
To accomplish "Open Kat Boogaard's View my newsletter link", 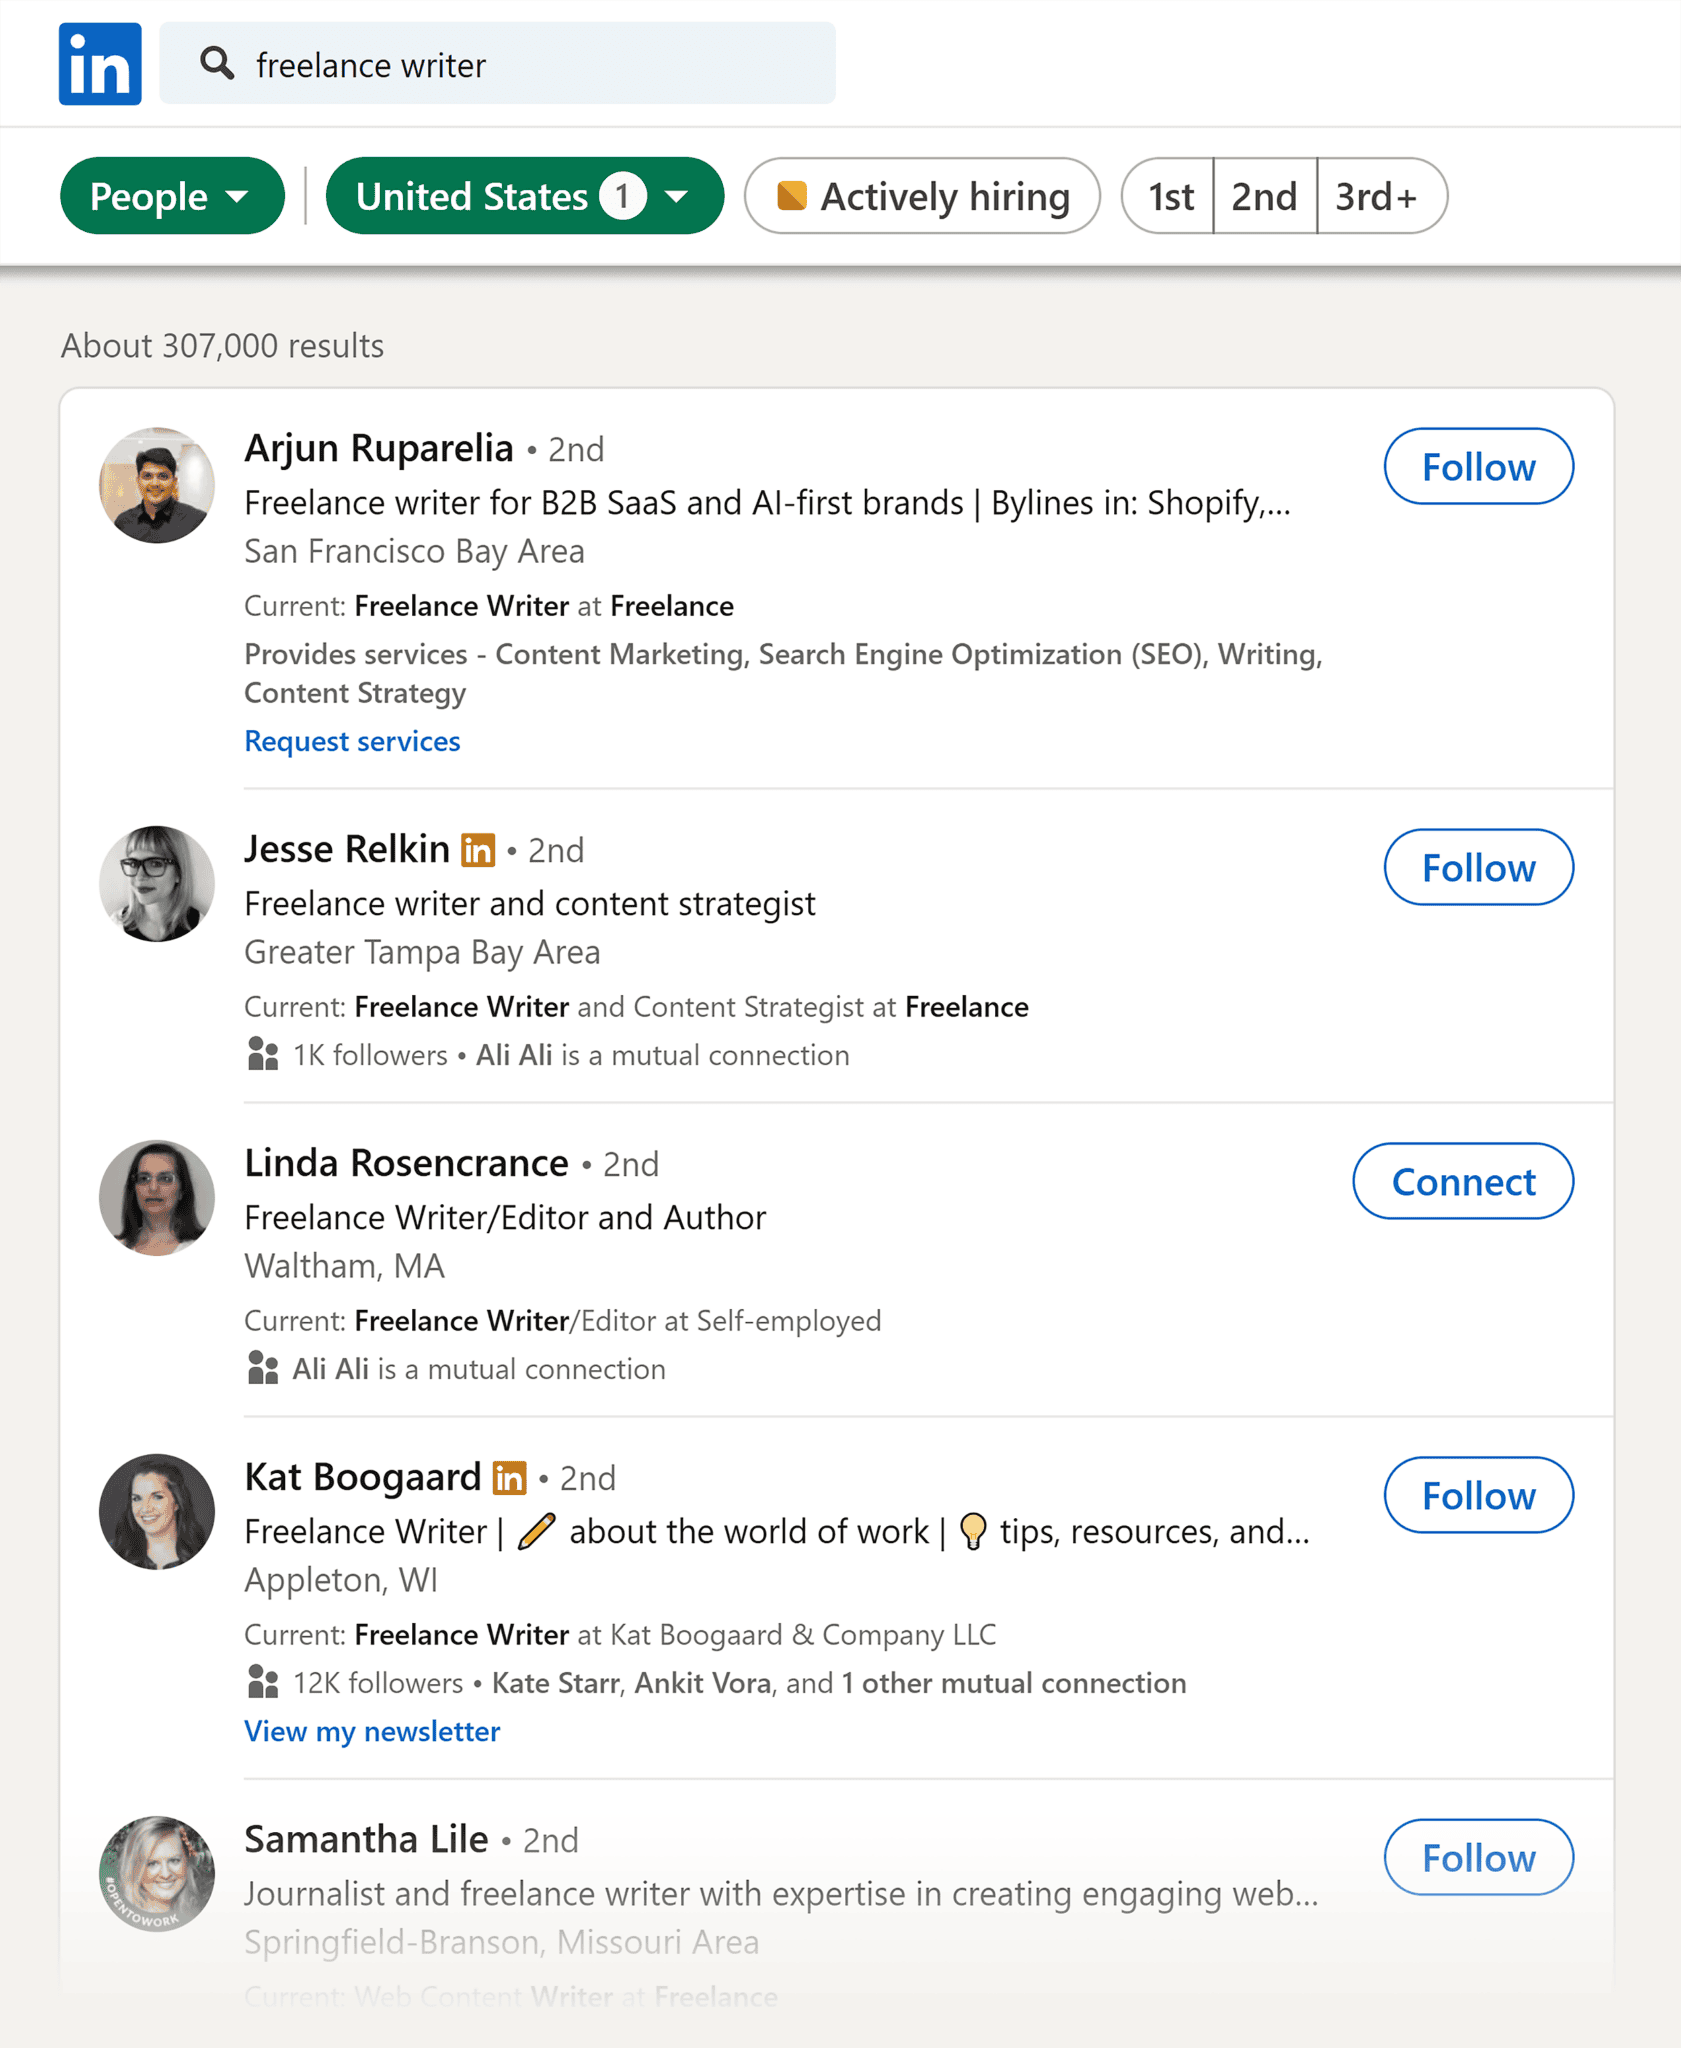I will [372, 1731].
